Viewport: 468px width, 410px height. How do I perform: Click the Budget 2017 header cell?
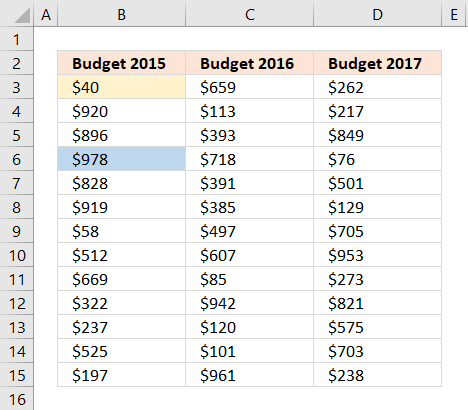(x=377, y=63)
